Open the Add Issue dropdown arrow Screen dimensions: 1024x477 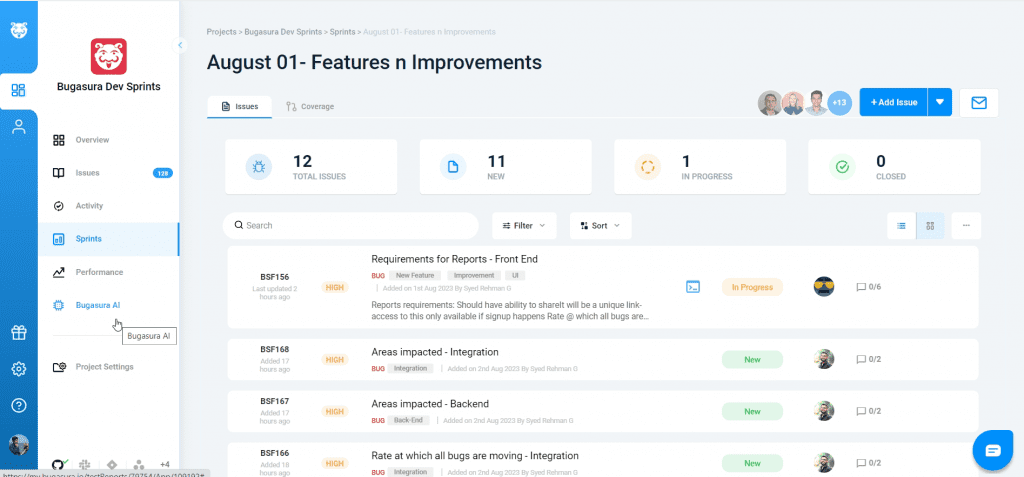click(940, 103)
